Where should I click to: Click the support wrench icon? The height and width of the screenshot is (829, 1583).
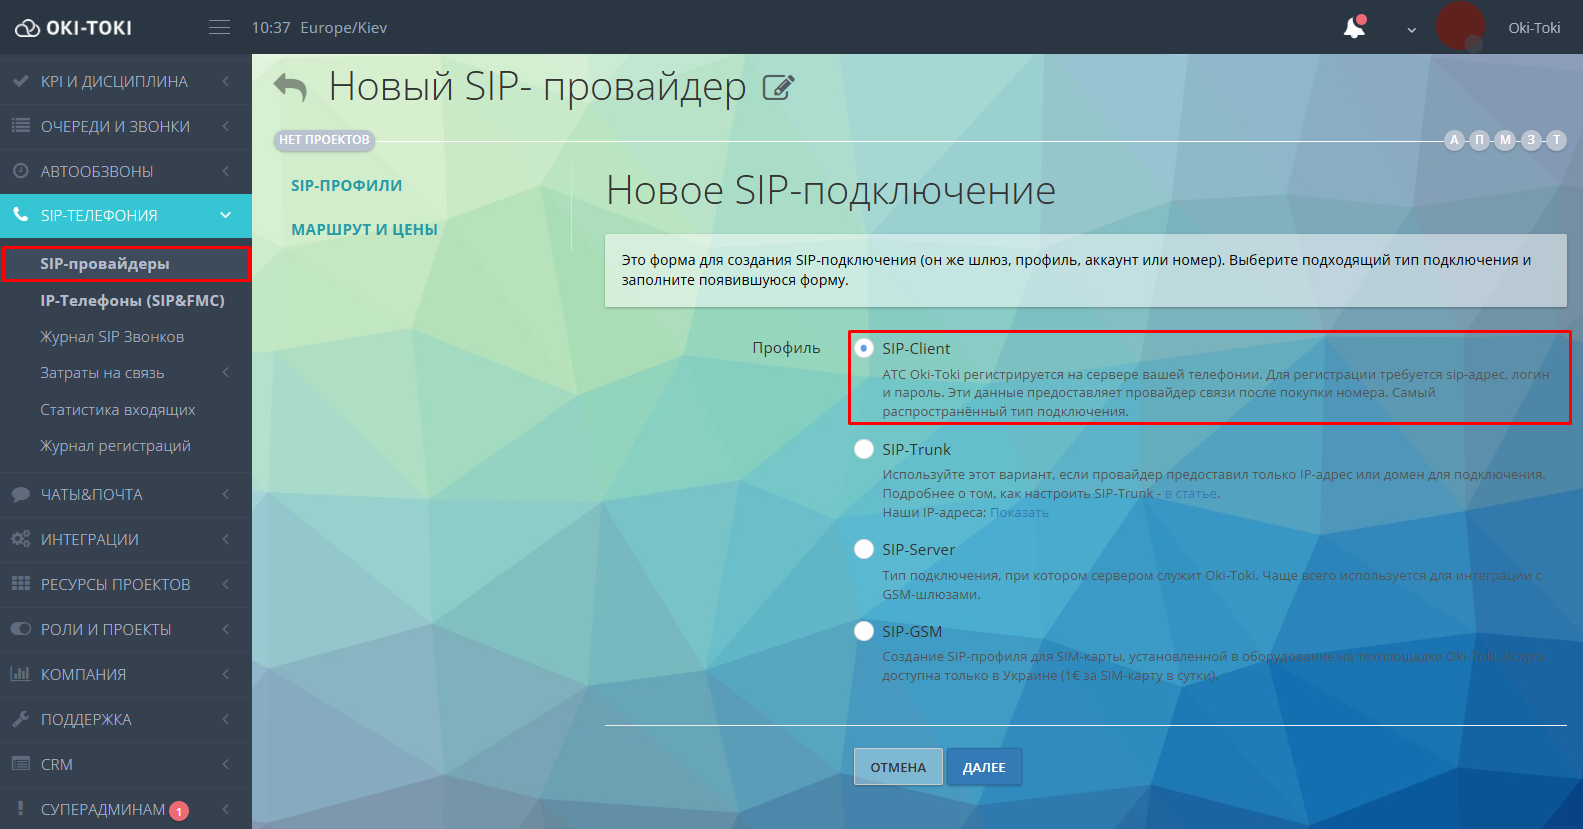[x=20, y=719]
